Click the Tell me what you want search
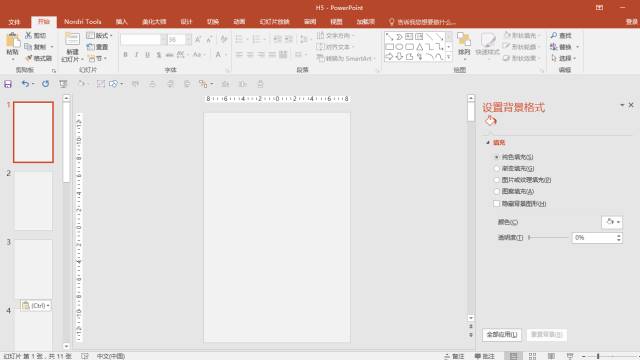Viewport: 640px width, 360px height. (x=422, y=22)
